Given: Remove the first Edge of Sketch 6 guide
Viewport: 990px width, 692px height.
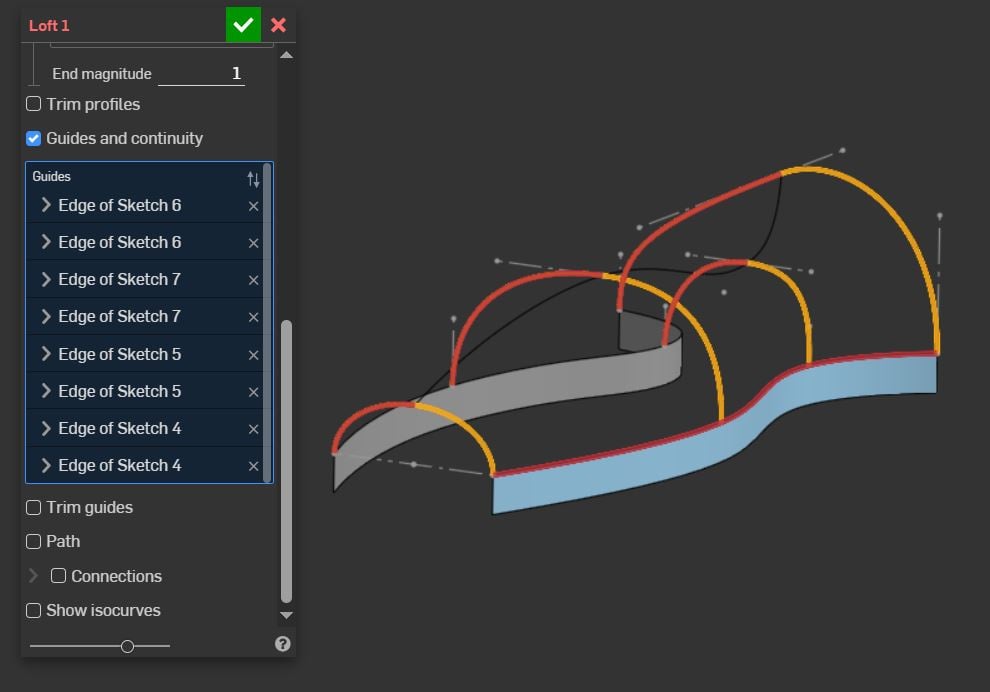Looking at the screenshot, I should tap(253, 206).
